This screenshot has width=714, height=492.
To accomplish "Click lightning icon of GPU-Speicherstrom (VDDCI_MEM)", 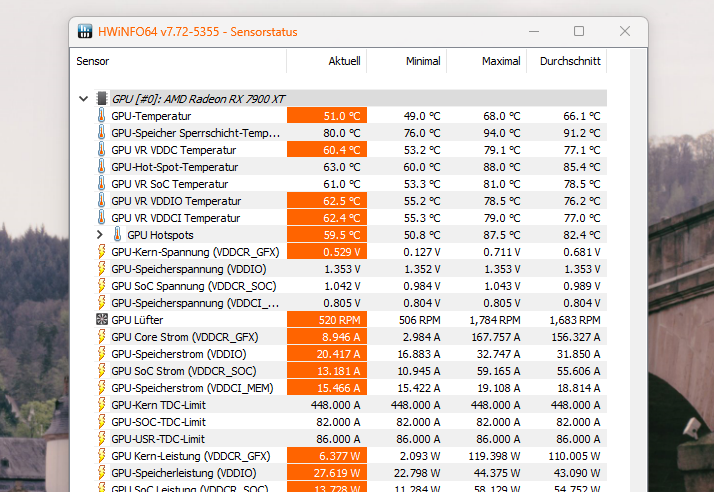I will [x=102, y=388].
